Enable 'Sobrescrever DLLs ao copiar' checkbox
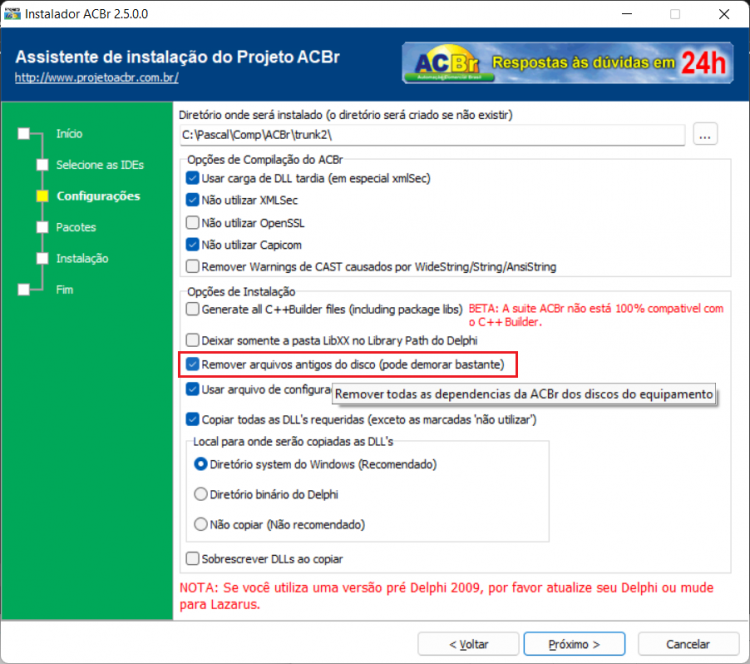The height and width of the screenshot is (664, 750). coord(192,559)
